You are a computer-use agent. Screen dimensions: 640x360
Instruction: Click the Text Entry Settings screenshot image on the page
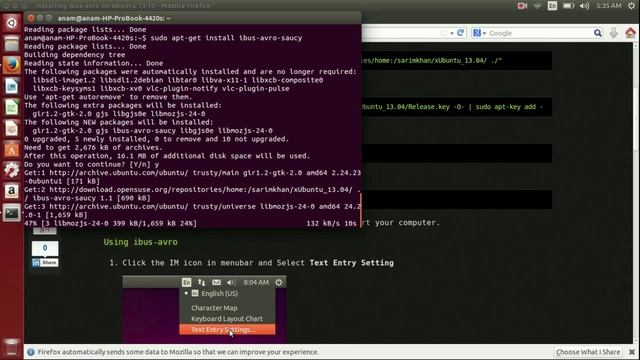coord(204,309)
